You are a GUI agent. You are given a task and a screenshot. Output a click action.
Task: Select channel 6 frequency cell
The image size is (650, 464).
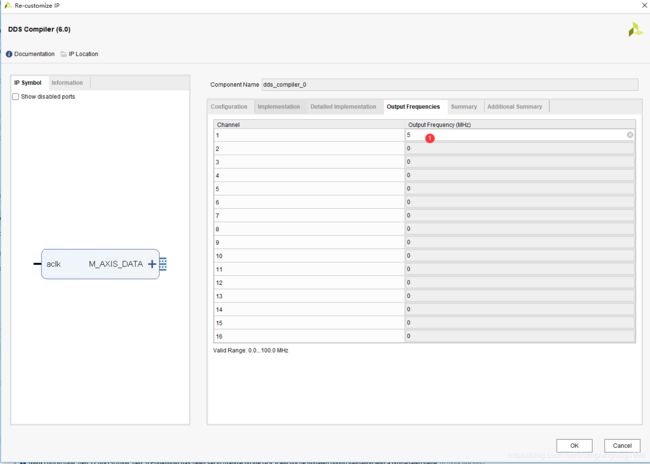[519, 202]
